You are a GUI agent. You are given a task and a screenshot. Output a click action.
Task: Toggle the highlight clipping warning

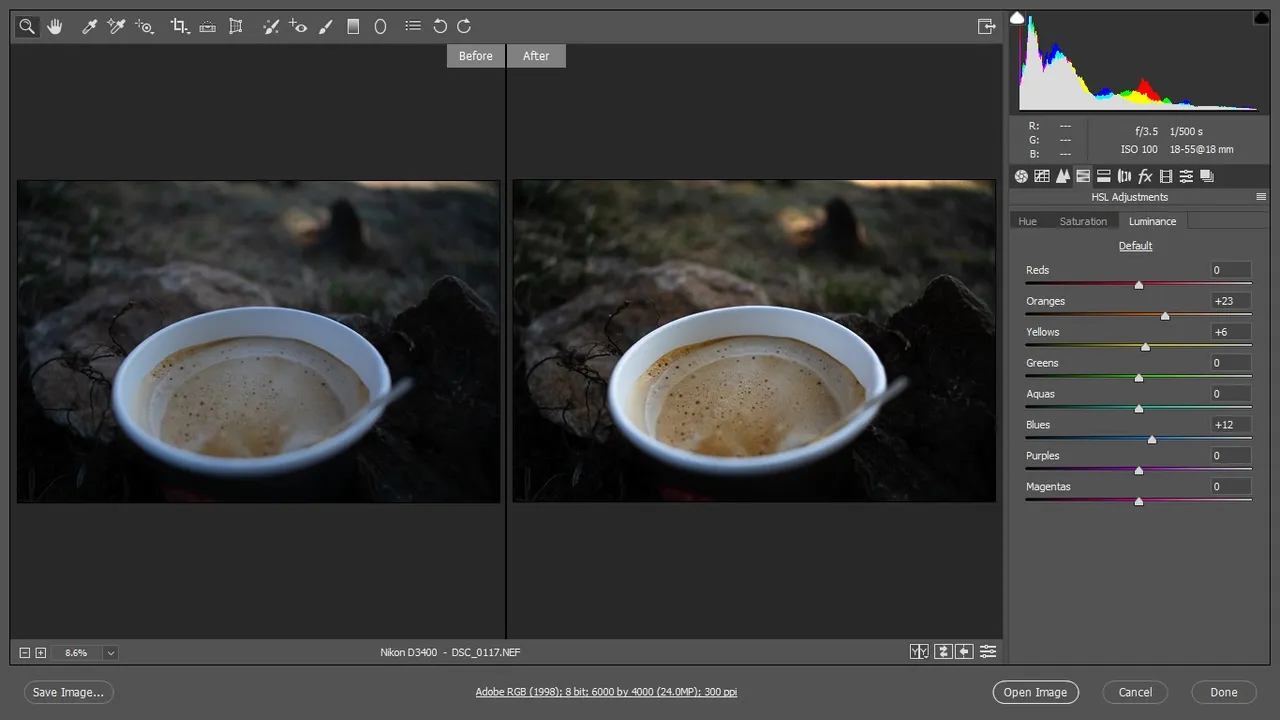click(x=1260, y=17)
